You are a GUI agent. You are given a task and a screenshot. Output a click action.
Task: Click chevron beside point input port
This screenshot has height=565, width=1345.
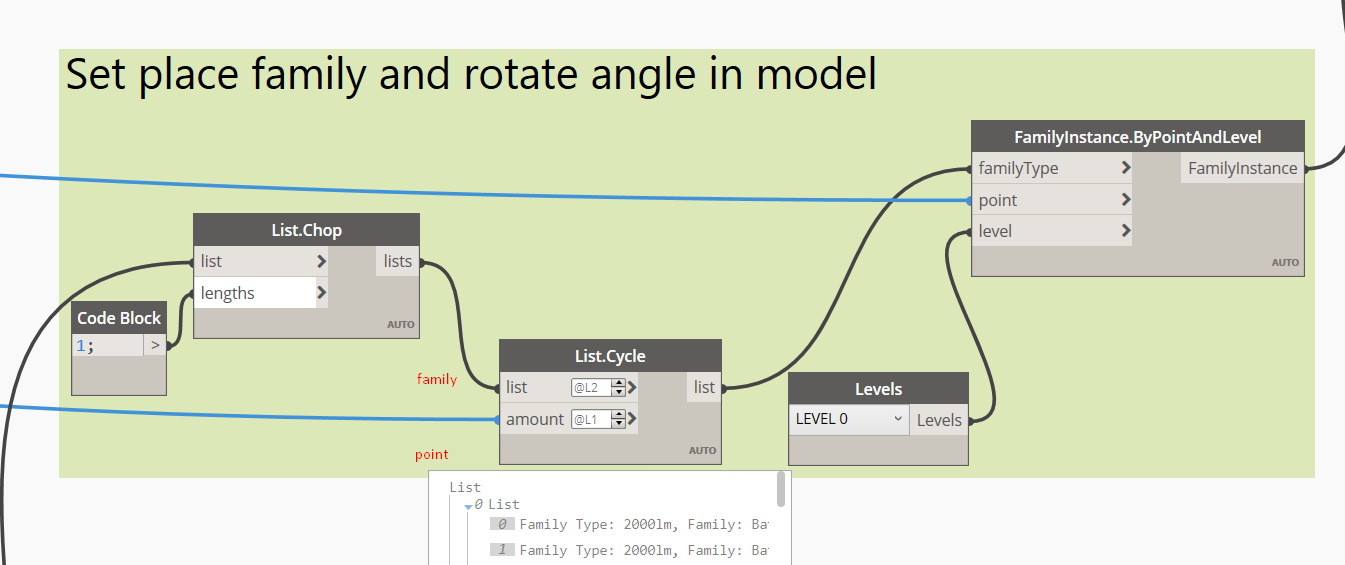[x=1126, y=200]
